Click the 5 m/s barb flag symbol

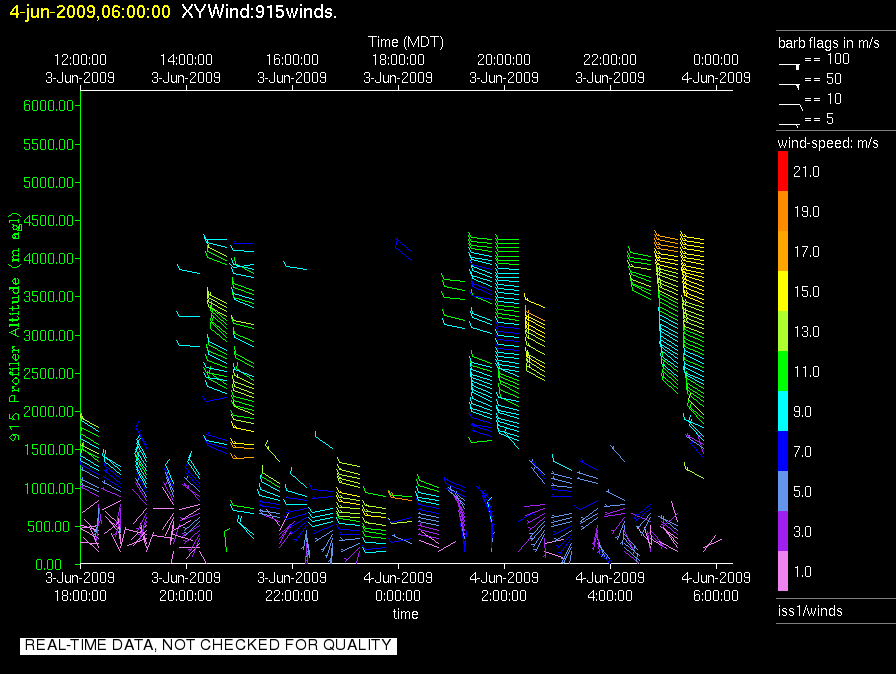(790, 122)
